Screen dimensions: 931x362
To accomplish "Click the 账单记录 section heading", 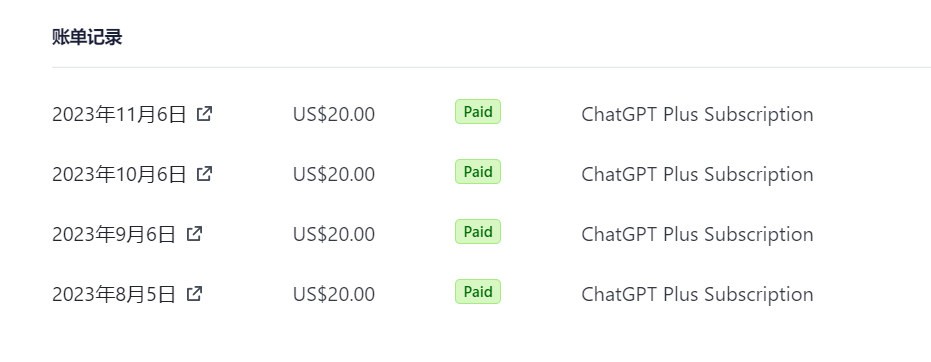I will coord(87,37).
